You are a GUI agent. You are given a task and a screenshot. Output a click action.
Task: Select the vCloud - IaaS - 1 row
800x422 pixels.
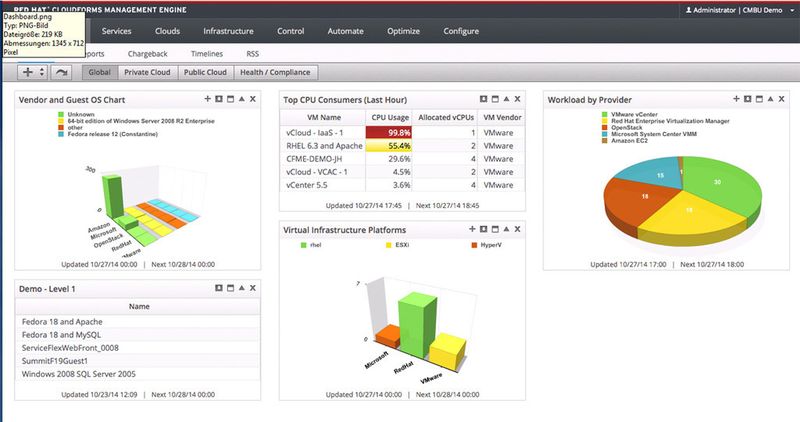[403, 133]
